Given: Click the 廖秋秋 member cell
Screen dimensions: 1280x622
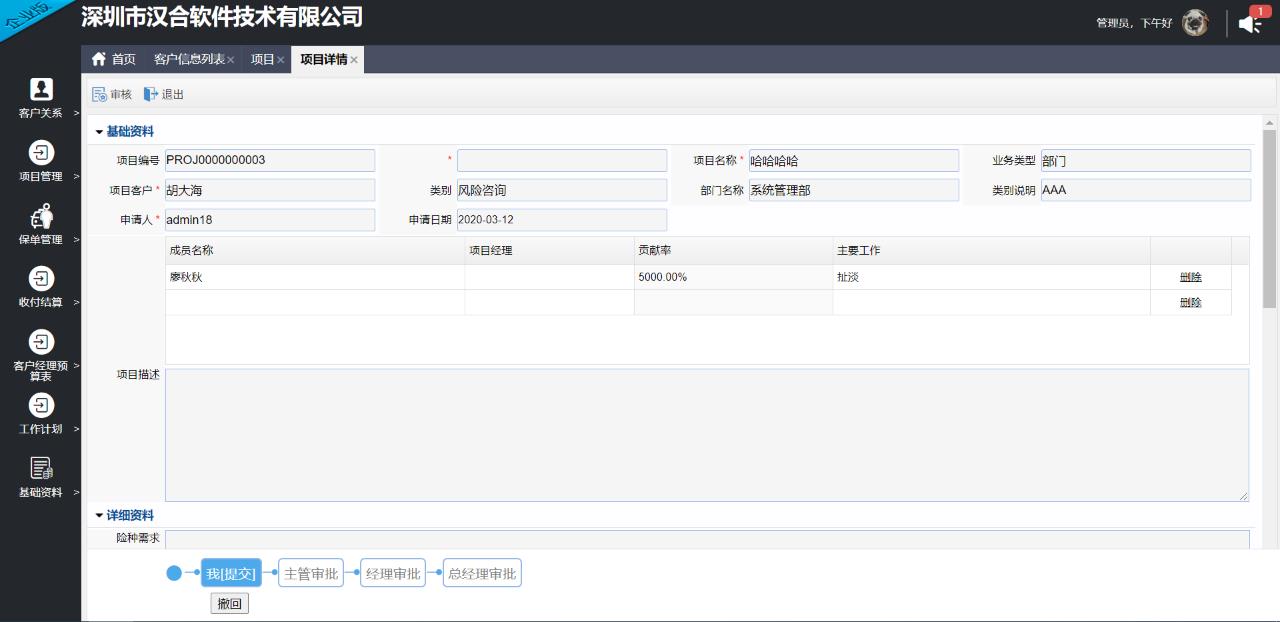Looking at the screenshot, I should [315, 277].
